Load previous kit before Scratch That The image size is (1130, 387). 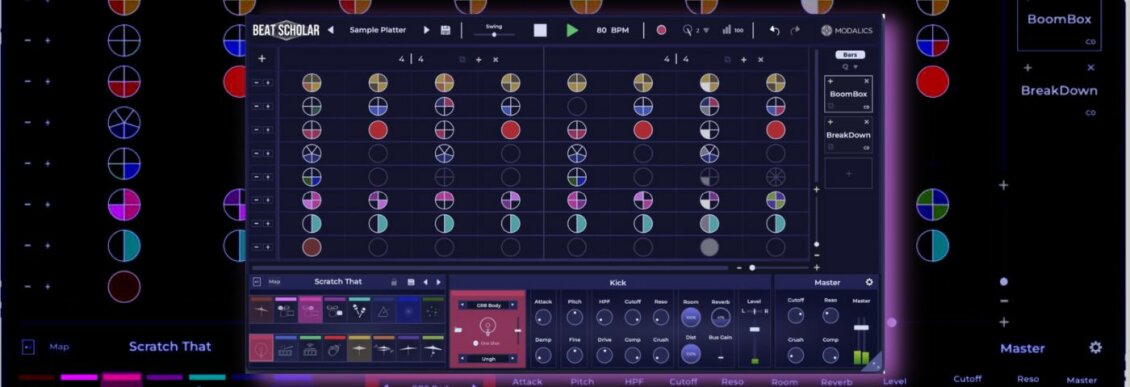[425, 282]
